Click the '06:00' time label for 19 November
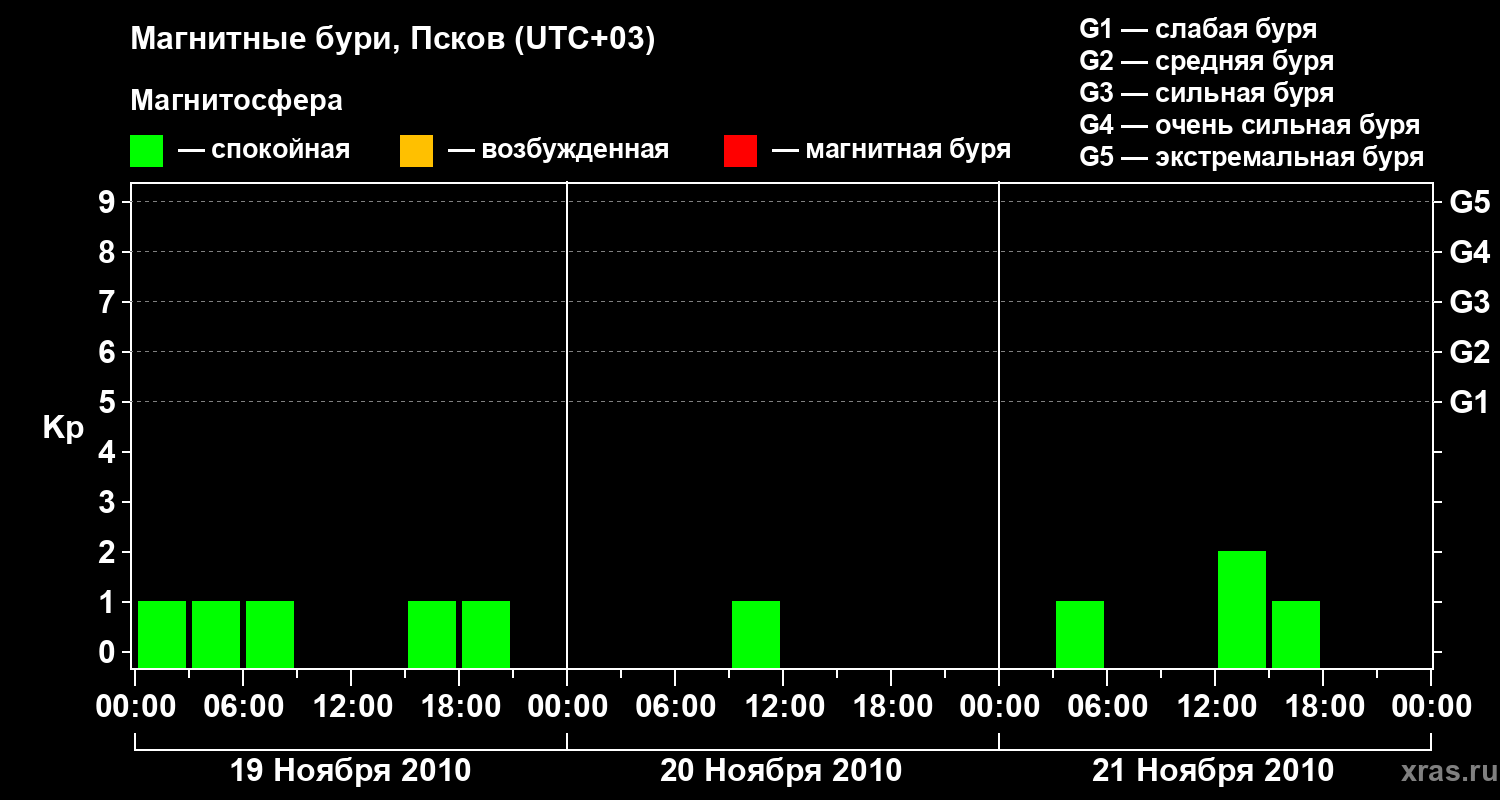This screenshot has height=800, width=1500. coord(243,706)
